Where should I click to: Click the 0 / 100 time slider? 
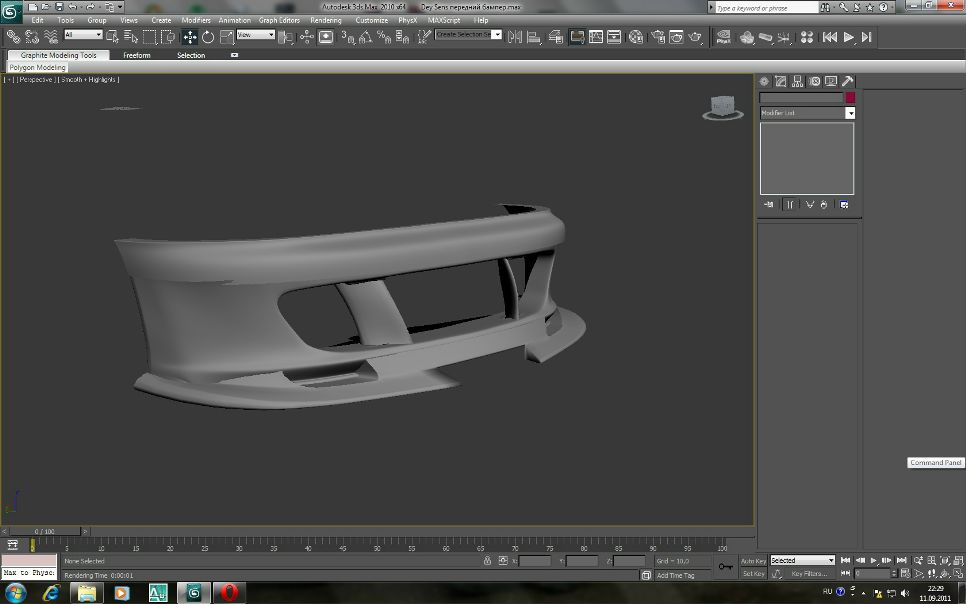tap(45, 531)
